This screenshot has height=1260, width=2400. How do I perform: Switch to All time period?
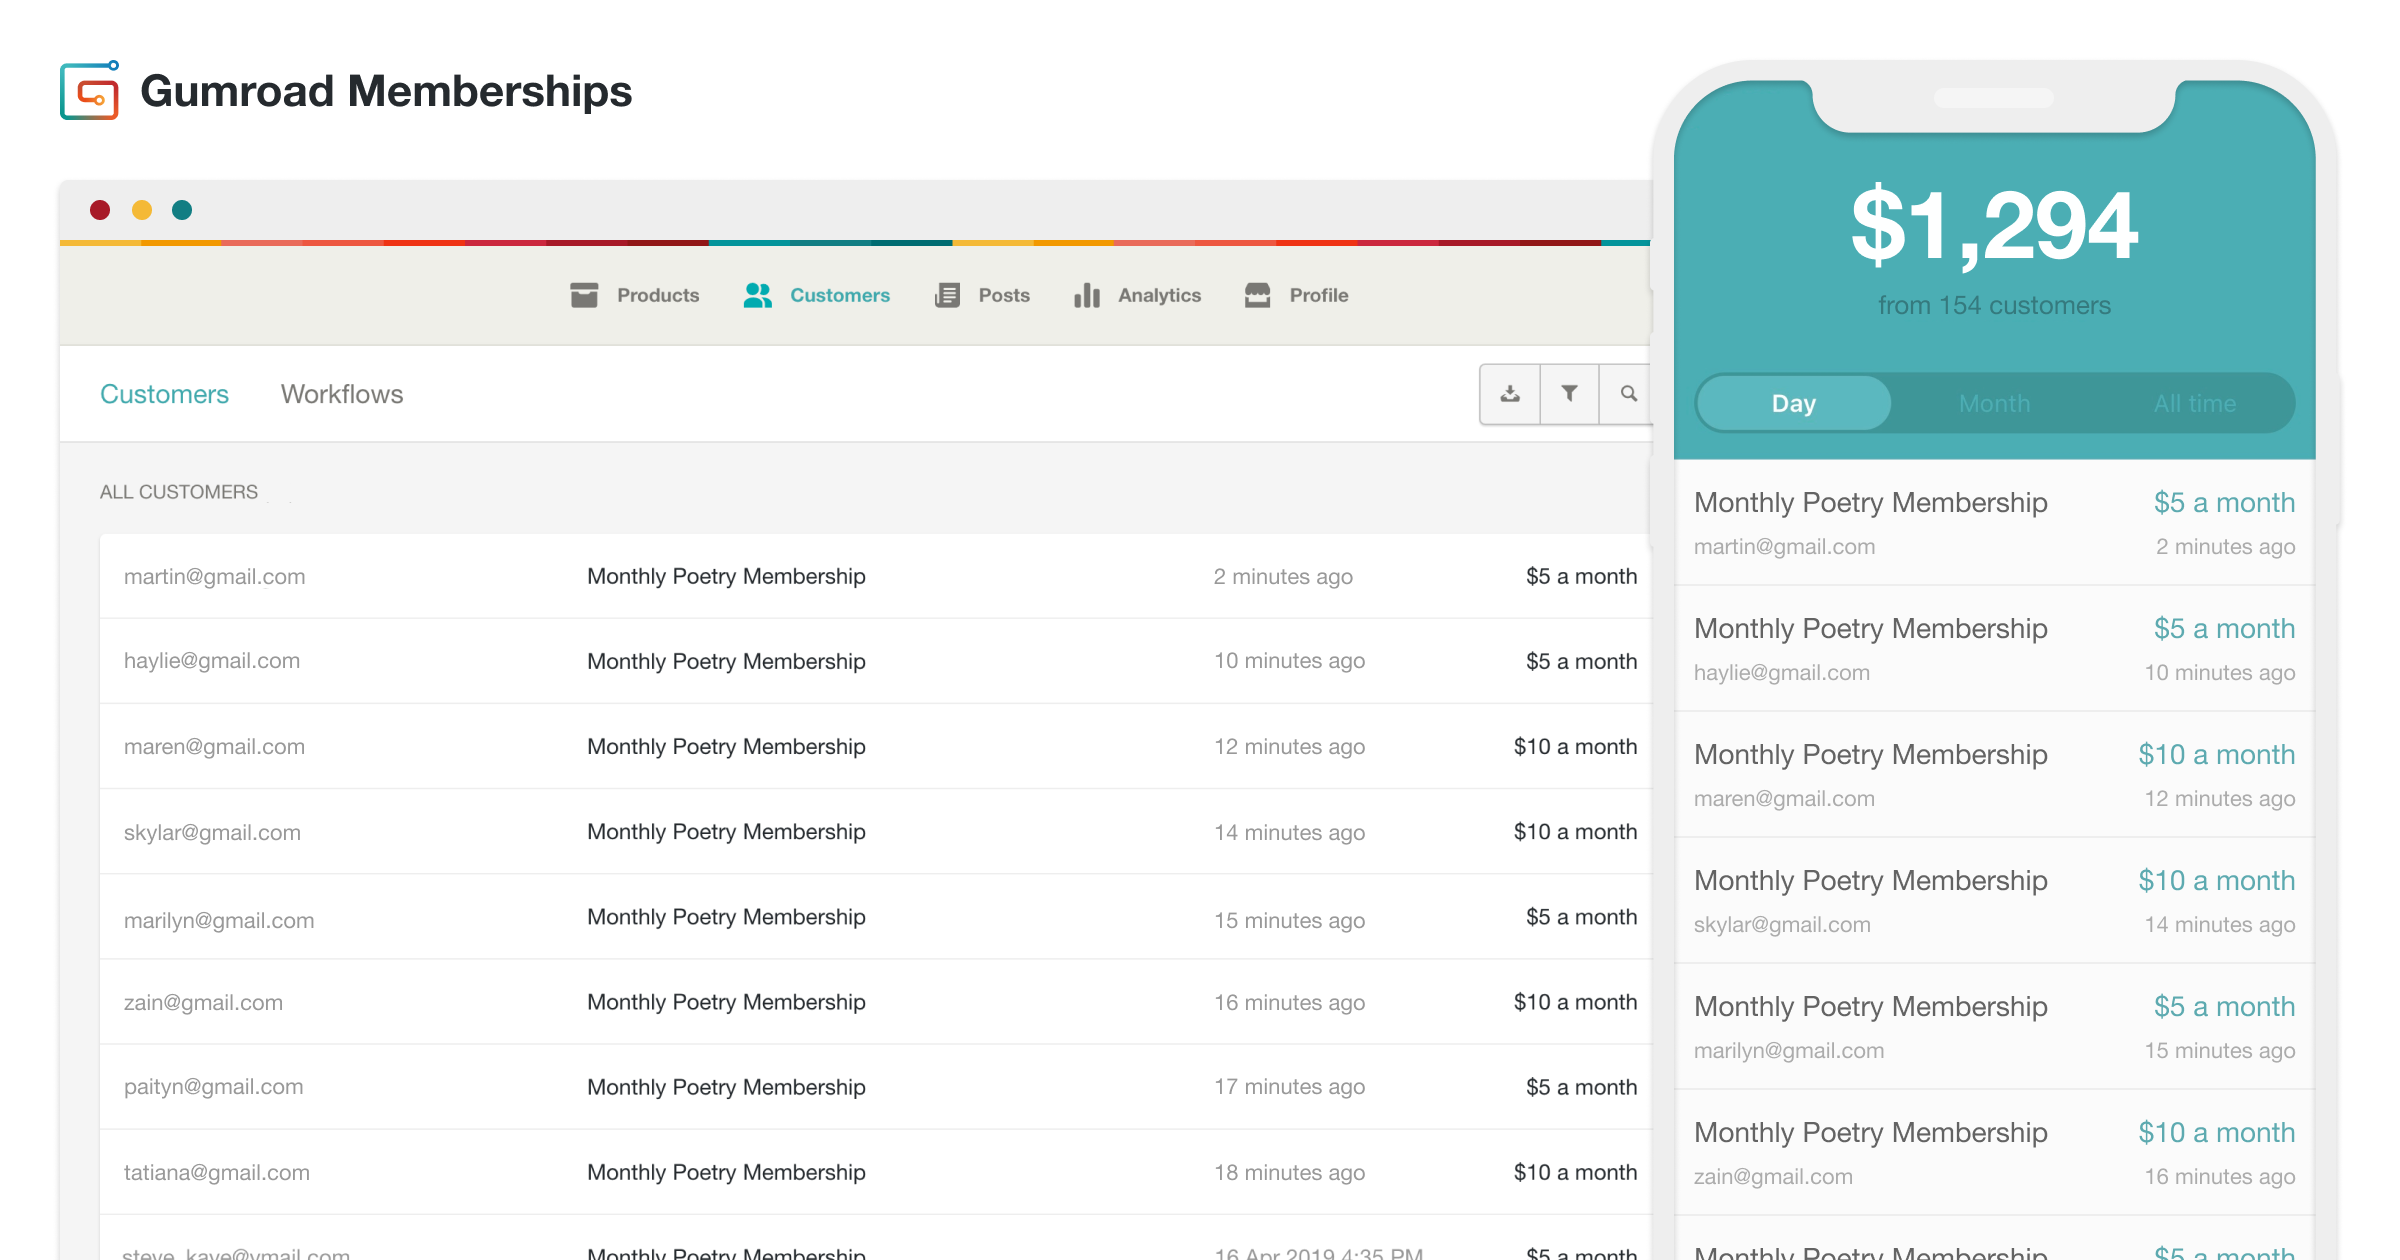[2194, 403]
